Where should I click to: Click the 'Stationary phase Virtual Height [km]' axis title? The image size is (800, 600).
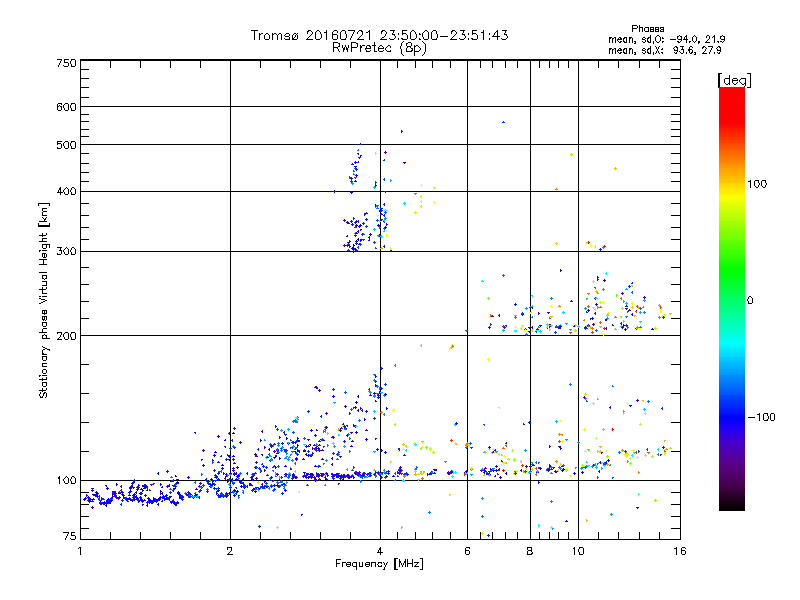(x=44, y=300)
